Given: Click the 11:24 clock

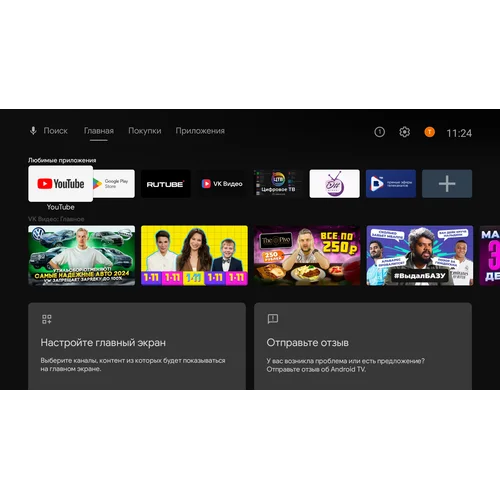Looking at the screenshot, I should click(459, 133).
